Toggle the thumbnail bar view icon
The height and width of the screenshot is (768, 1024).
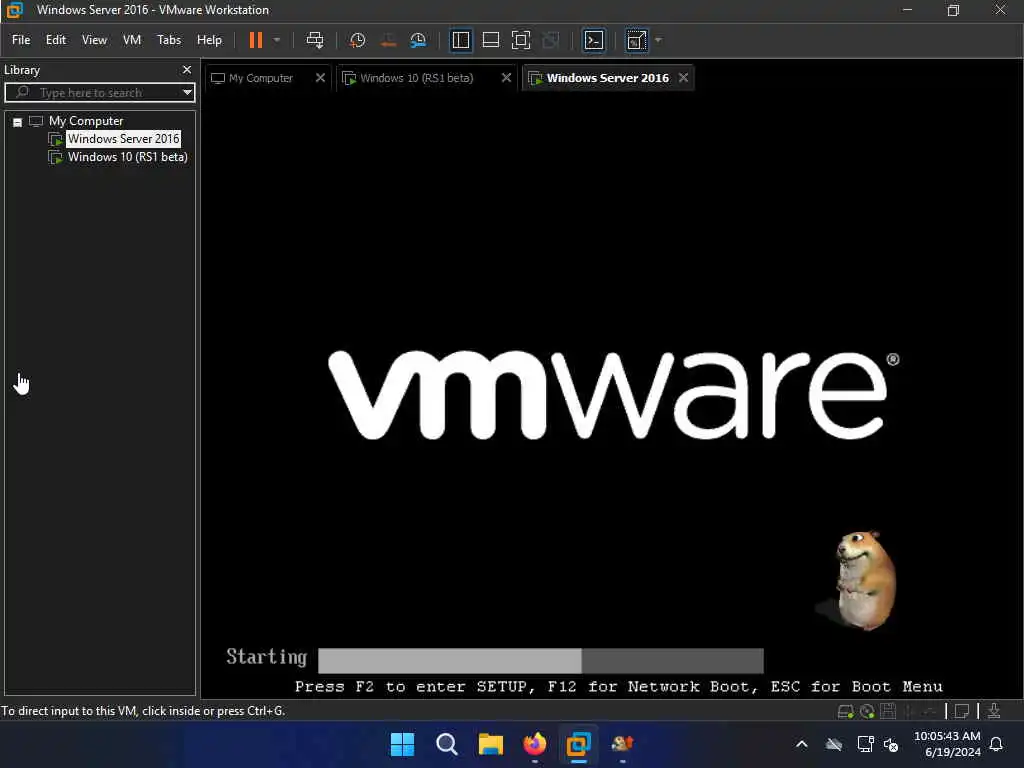click(x=490, y=40)
